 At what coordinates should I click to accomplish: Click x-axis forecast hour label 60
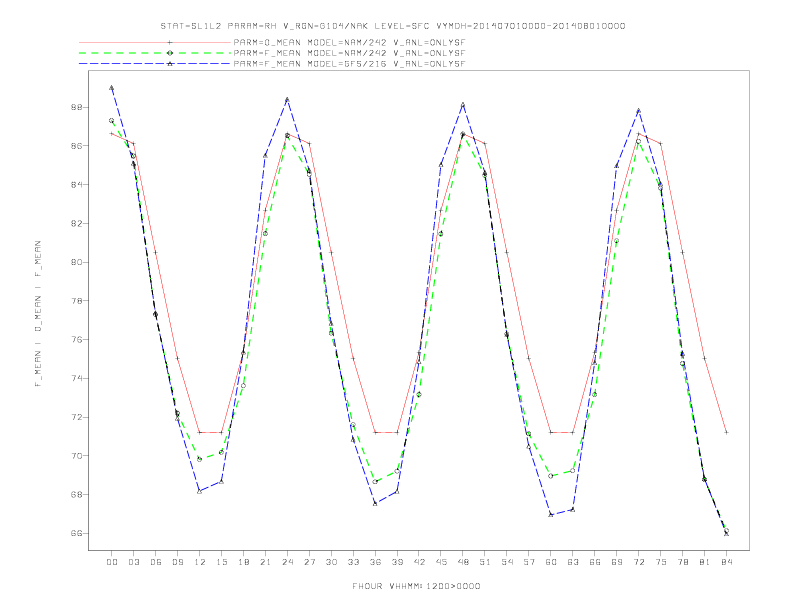pyautogui.click(x=551, y=562)
